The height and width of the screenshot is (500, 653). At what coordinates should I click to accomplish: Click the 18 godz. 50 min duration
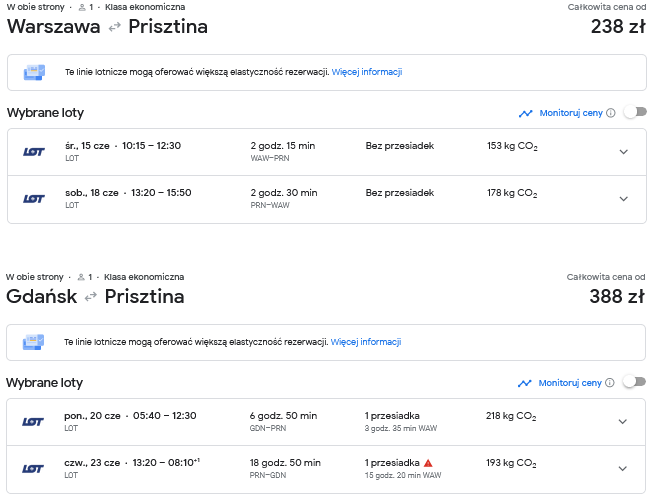click(285, 463)
